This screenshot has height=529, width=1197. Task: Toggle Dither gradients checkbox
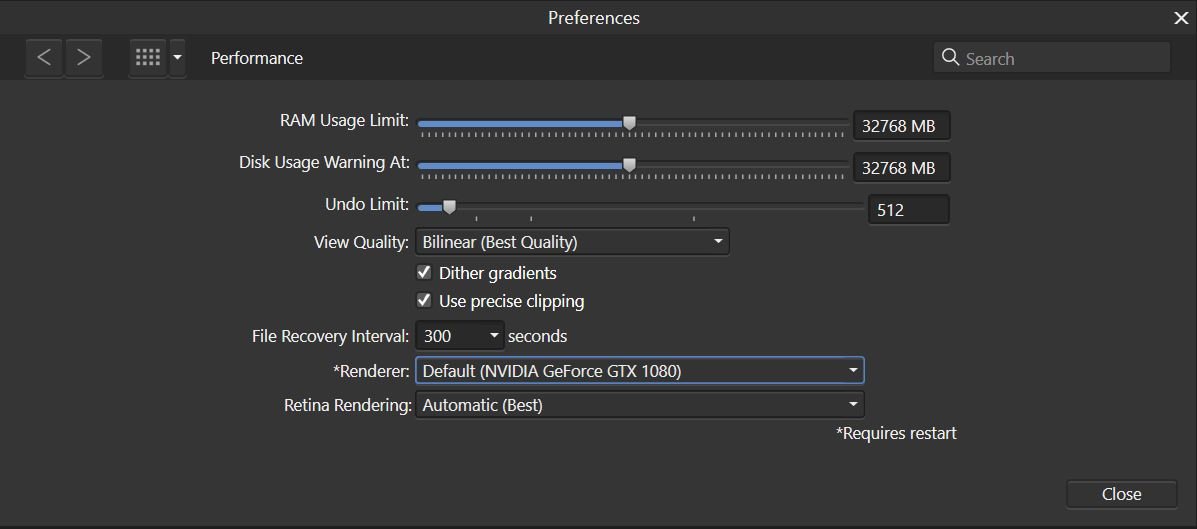[424, 273]
